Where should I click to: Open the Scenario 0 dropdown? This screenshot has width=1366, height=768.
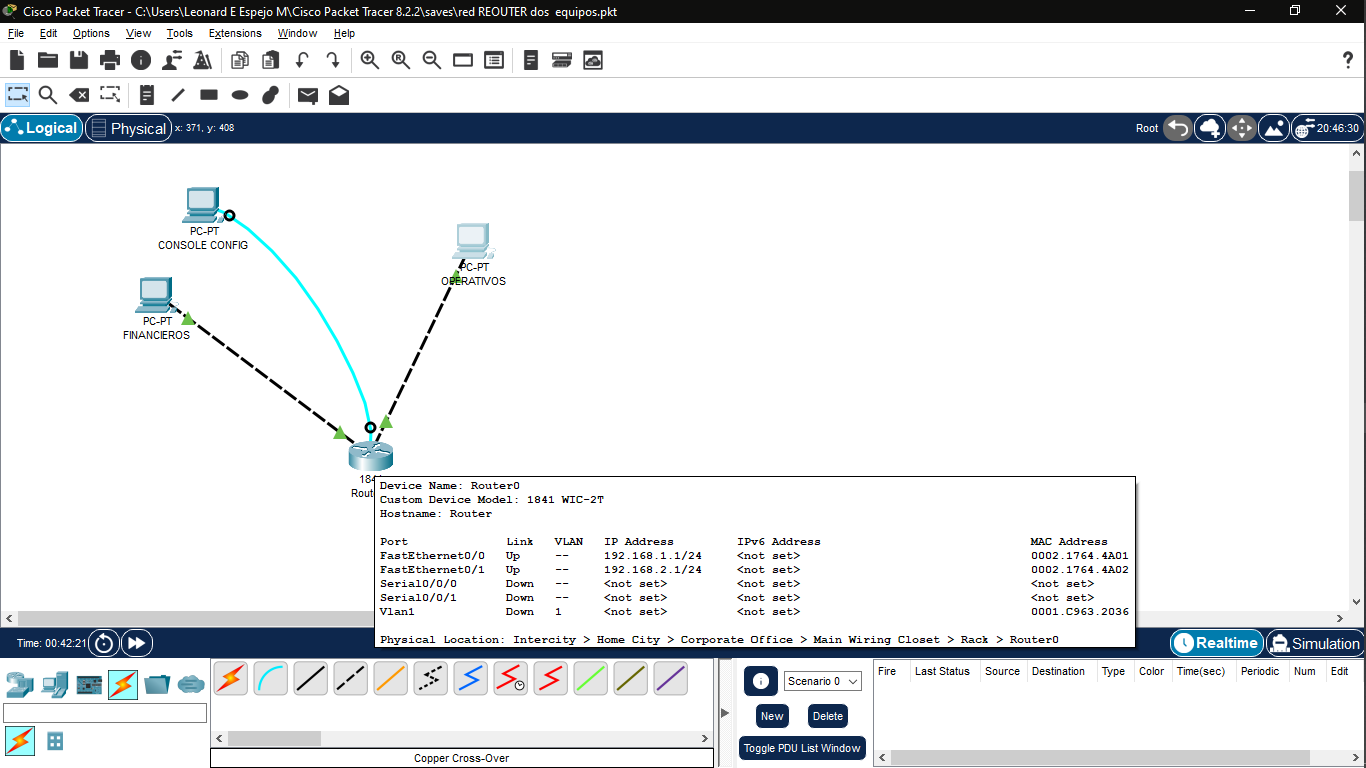click(823, 681)
